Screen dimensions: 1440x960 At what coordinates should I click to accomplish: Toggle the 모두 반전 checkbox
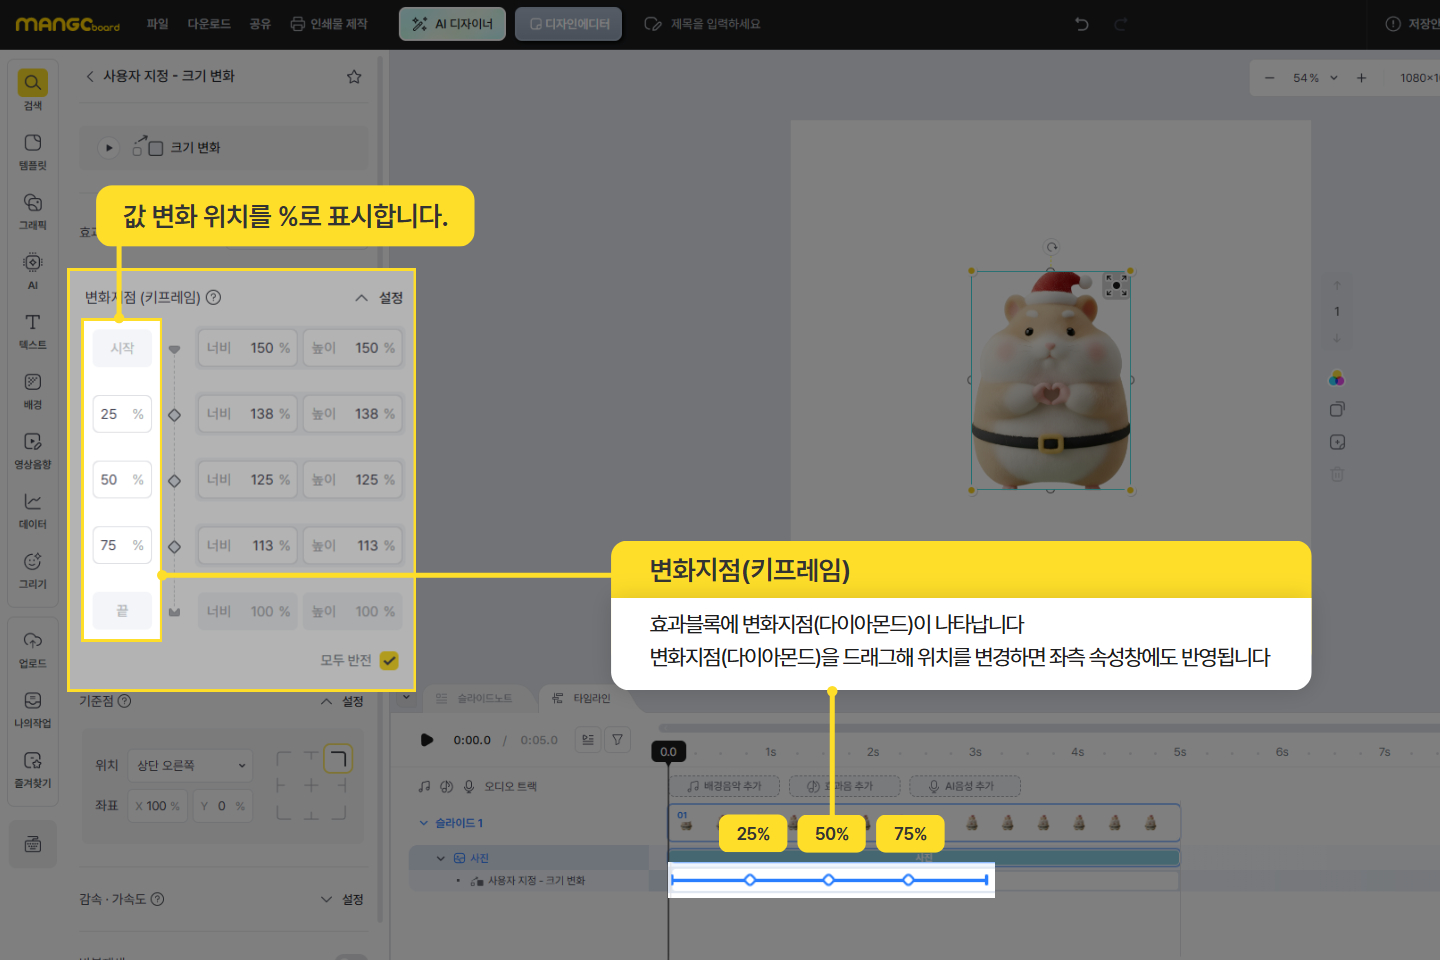coord(389,661)
